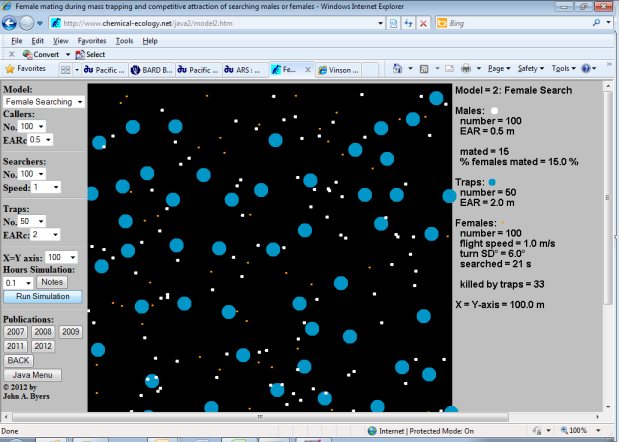Click the address bar URL field

[x=217, y=23]
